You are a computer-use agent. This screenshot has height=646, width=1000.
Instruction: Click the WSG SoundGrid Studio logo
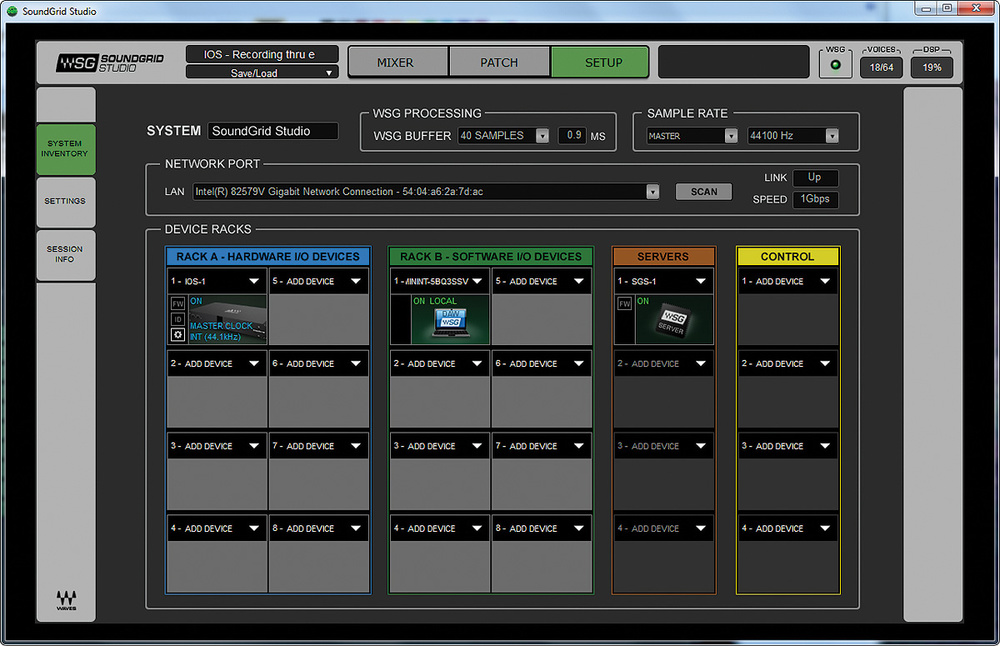click(x=110, y=62)
